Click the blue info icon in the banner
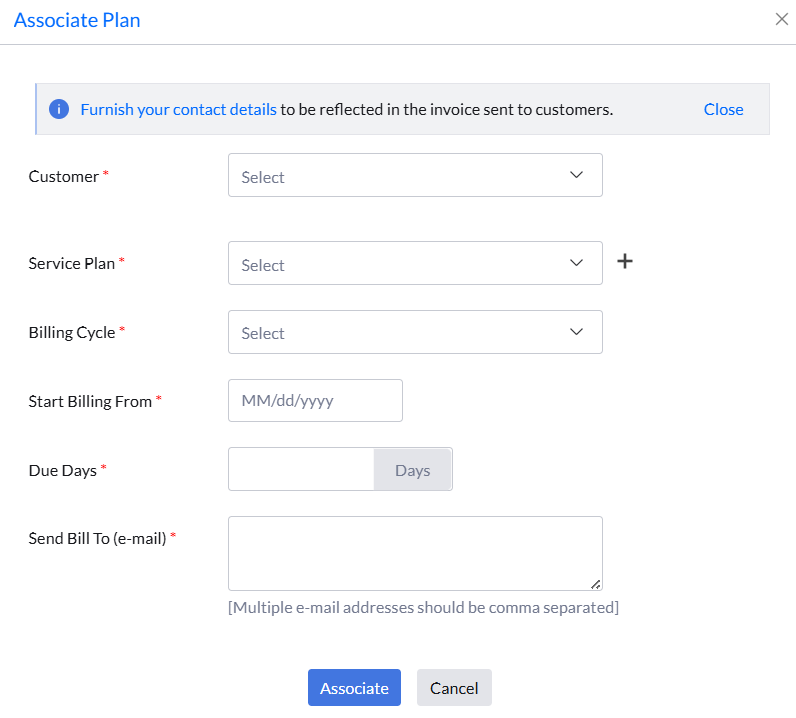The width and height of the screenshot is (796, 718). click(59, 109)
